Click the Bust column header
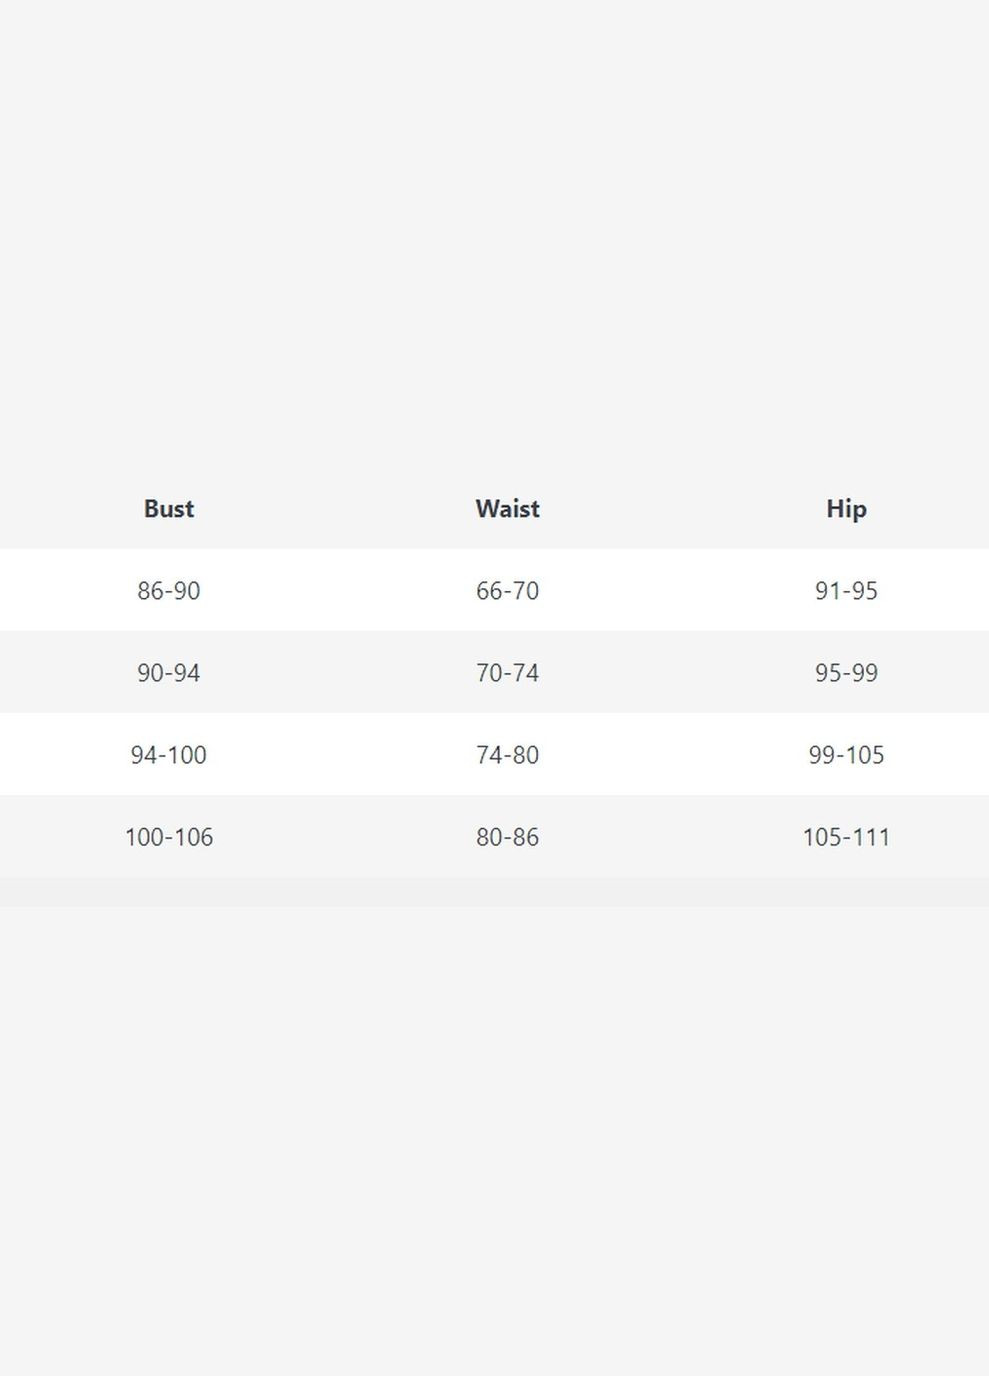The width and height of the screenshot is (989, 1376). coord(169,509)
